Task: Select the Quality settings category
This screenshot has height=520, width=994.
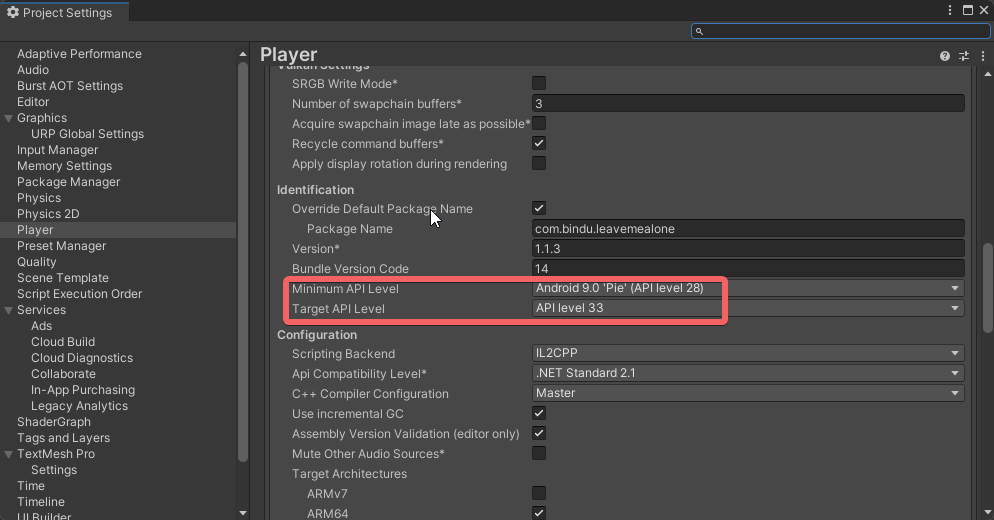Action: tap(37, 262)
